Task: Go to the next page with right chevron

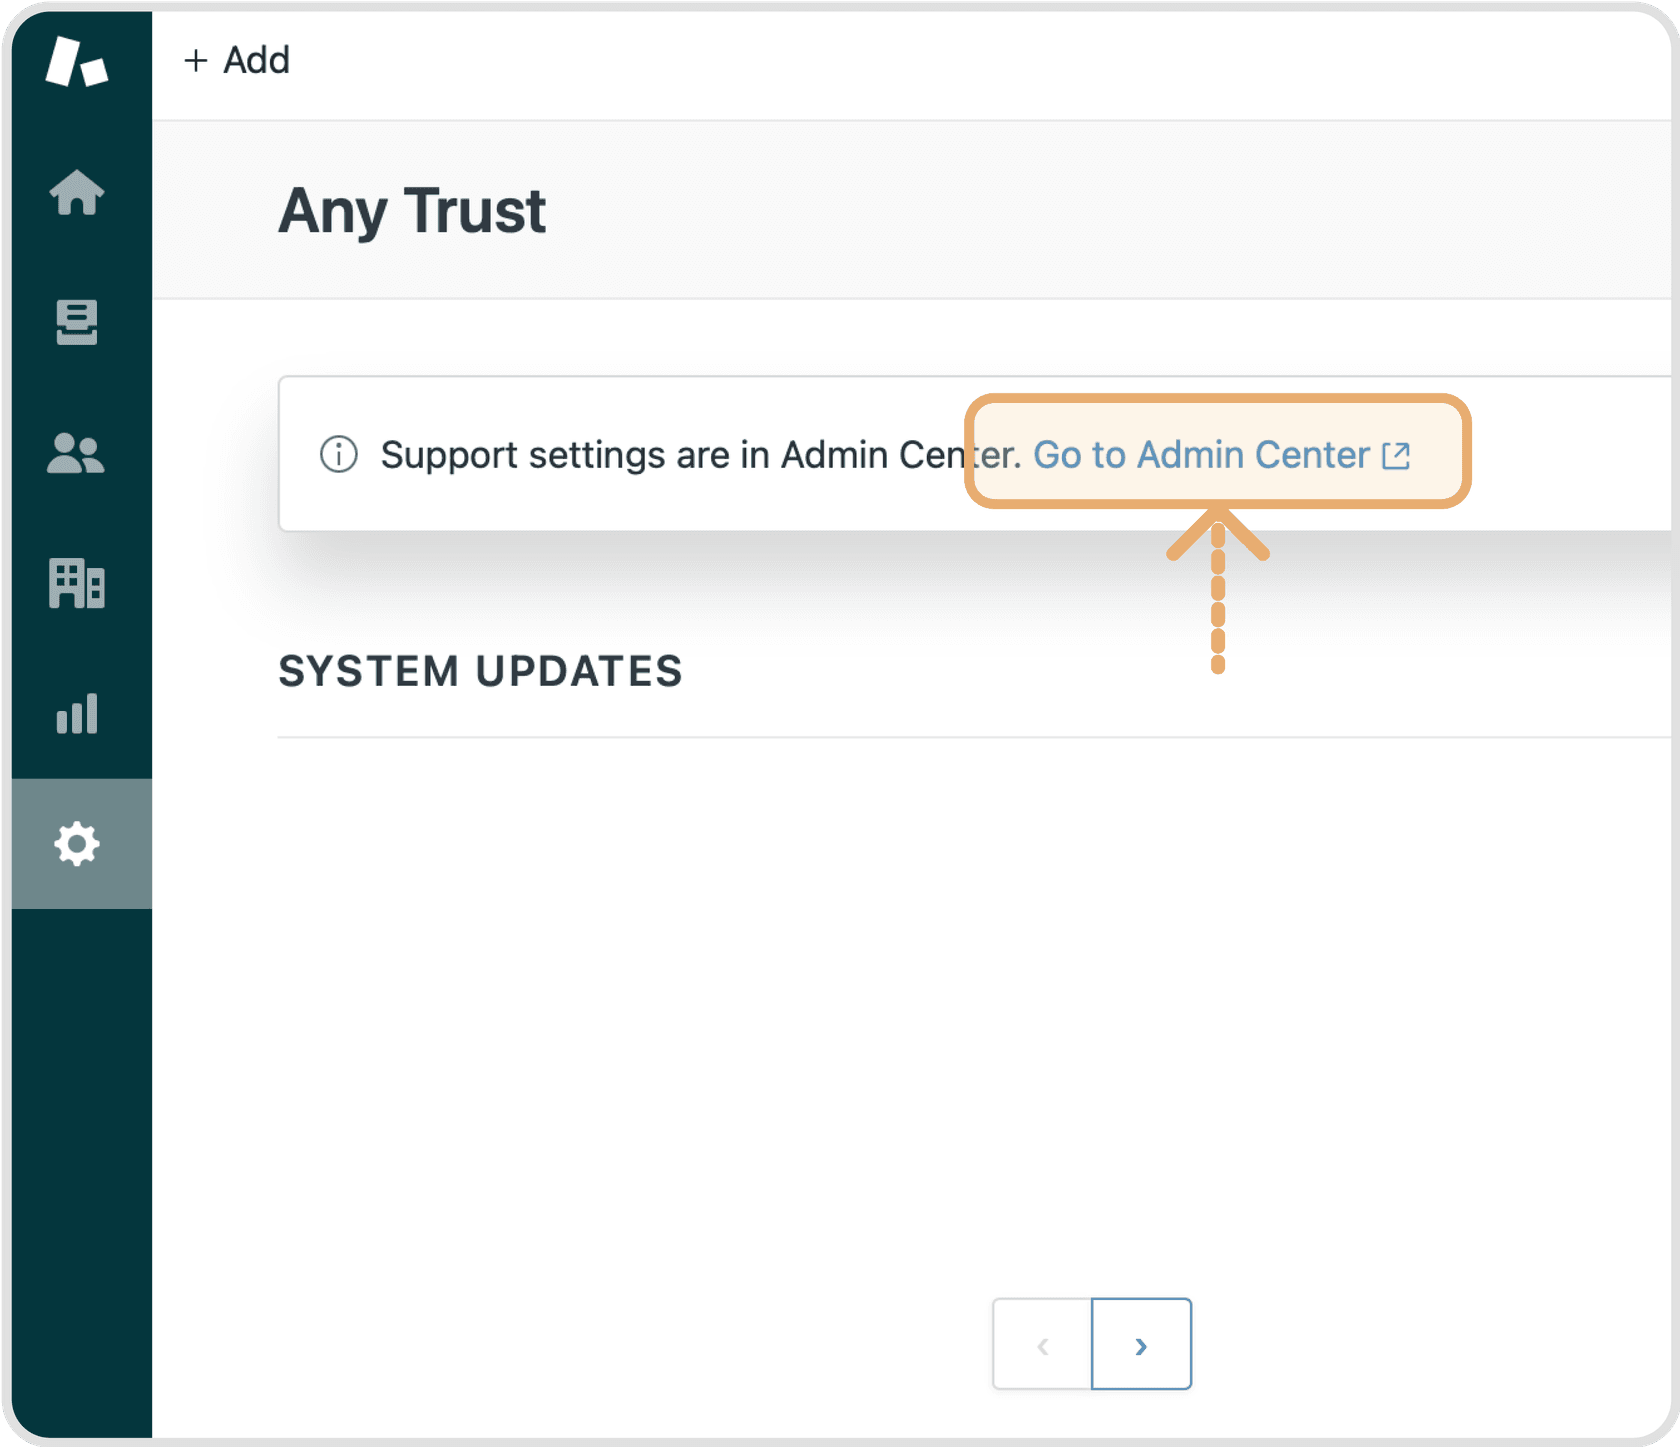Action: click(x=1141, y=1345)
